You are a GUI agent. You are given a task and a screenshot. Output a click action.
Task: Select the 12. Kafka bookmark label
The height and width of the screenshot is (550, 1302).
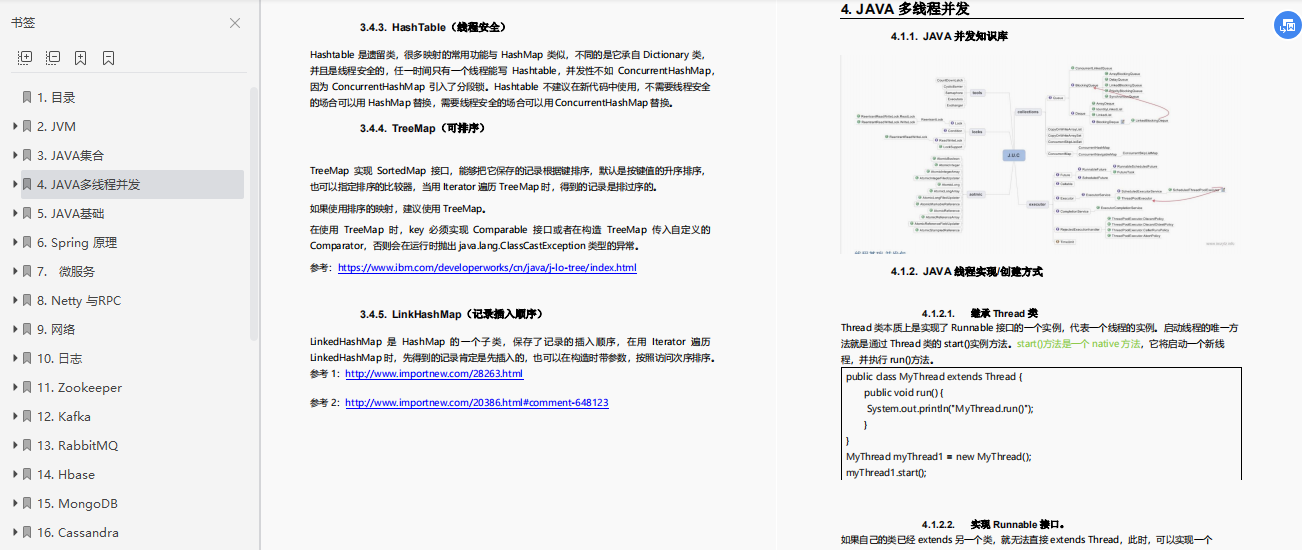64,416
